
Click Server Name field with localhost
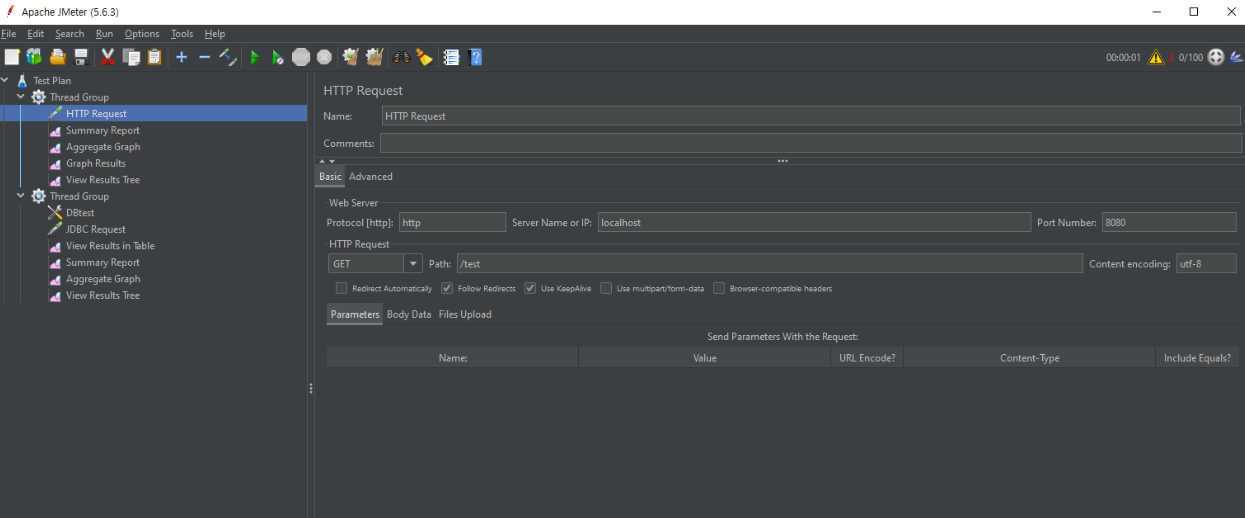coord(813,222)
